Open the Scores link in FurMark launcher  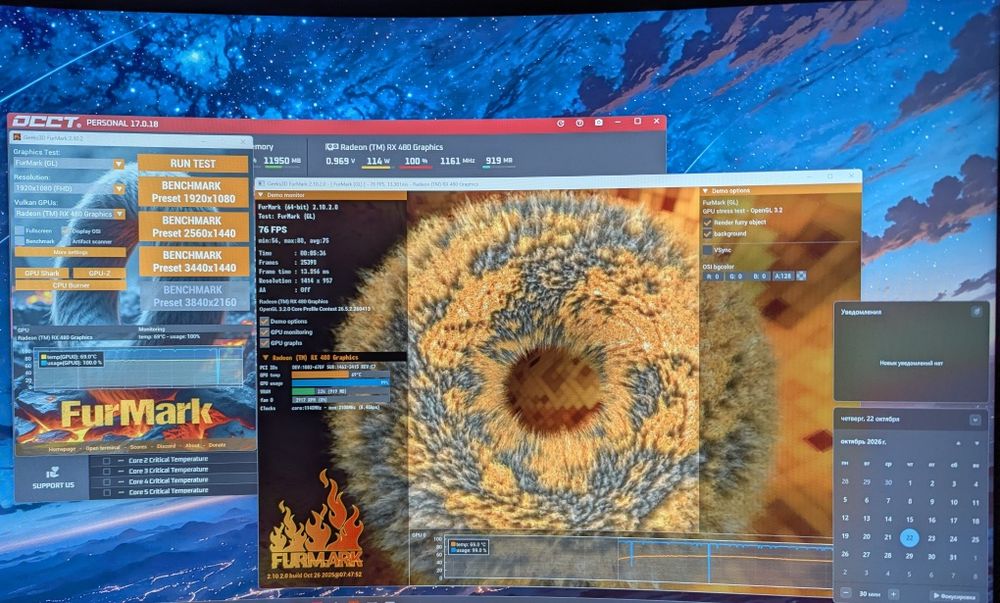pyautogui.click(x=138, y=447)
